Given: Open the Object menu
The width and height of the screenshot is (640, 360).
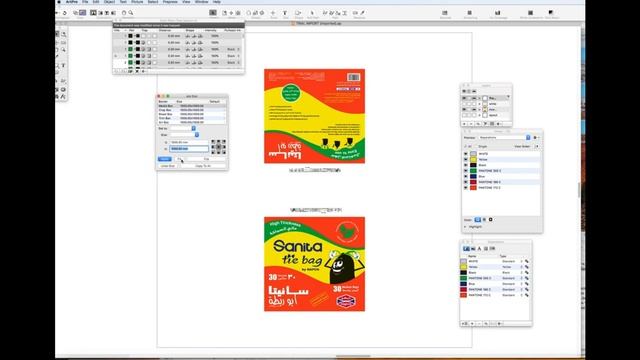Looking at the screenshot, I should click(109, 2).
